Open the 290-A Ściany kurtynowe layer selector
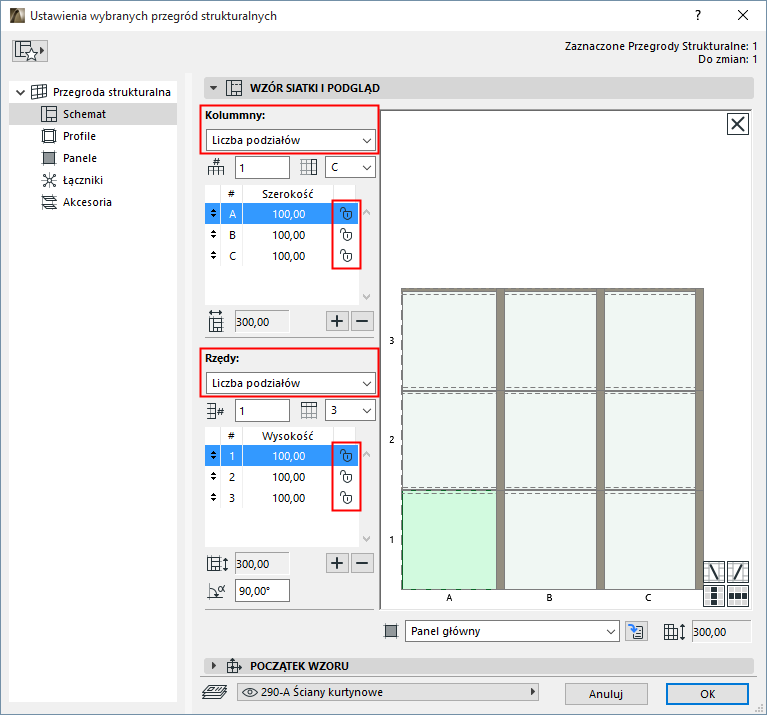Viewport: 767px width, 715px height. click(387, 692)
